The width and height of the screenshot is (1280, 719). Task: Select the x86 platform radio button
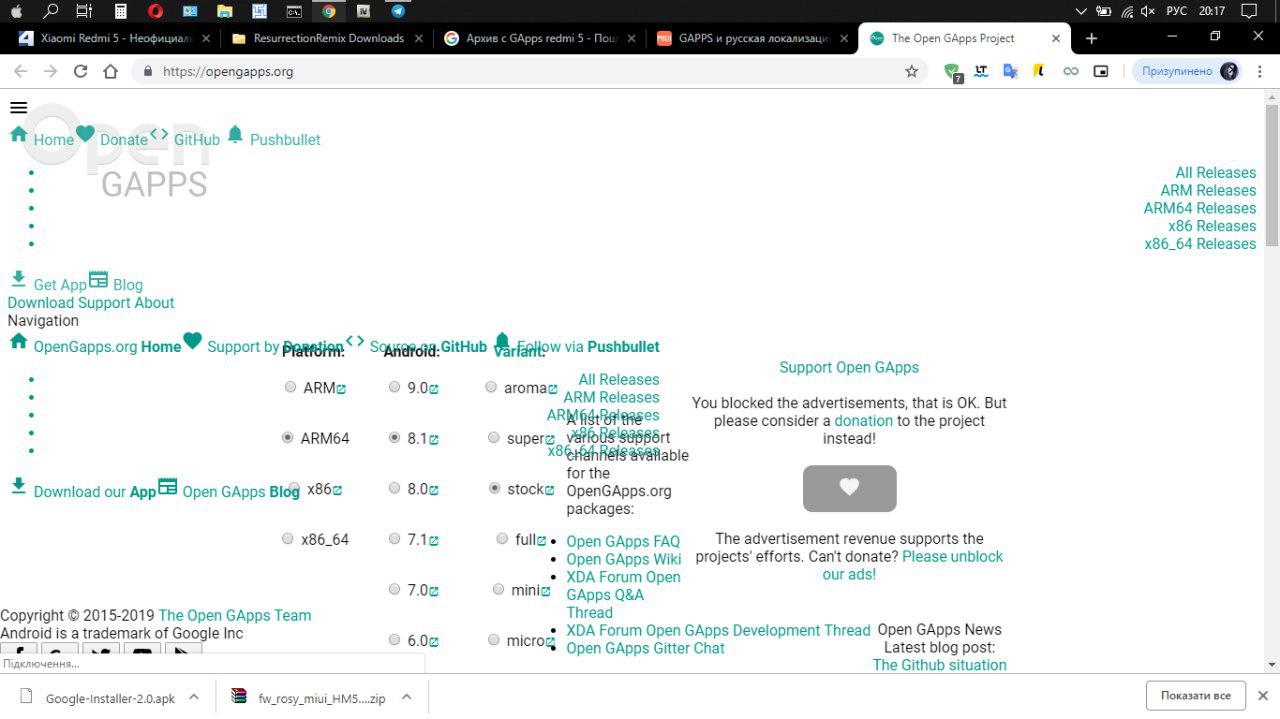tap(292, 488)
